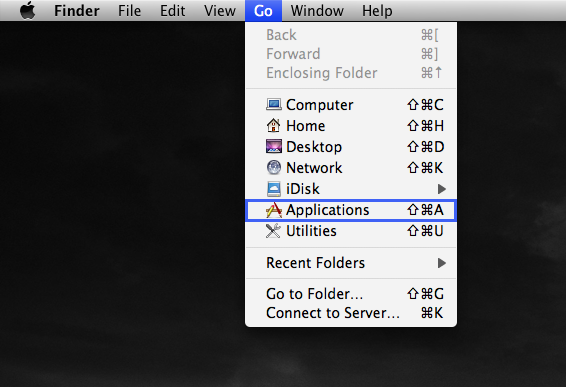Screen dimensions: 566x387
Task: Open the Apple logo menu
Action: click(28, 10)
